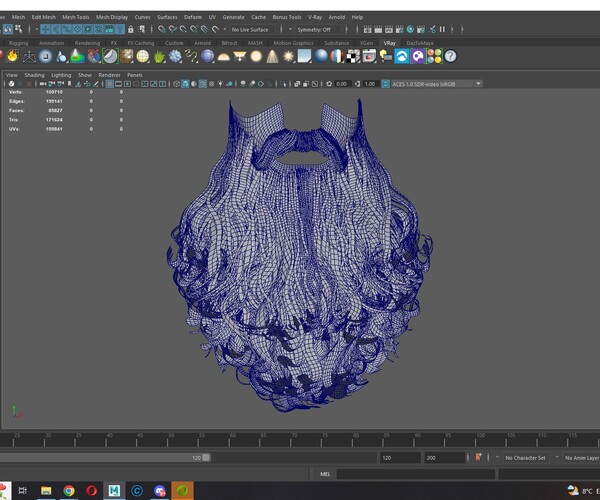Image resolution: width=600 pixels, height=500 pixels.
Task: Click the playback end time field showing 120
Action: click(400, 458)
